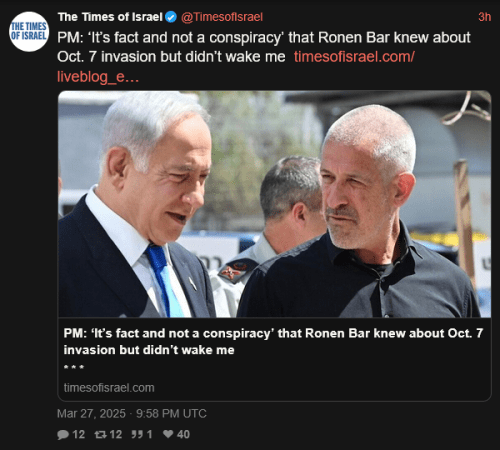This screenshot has height=450, width=500.
Task: Click the blue verified badge
Action: pyautogui.click(x=171, y=17)
